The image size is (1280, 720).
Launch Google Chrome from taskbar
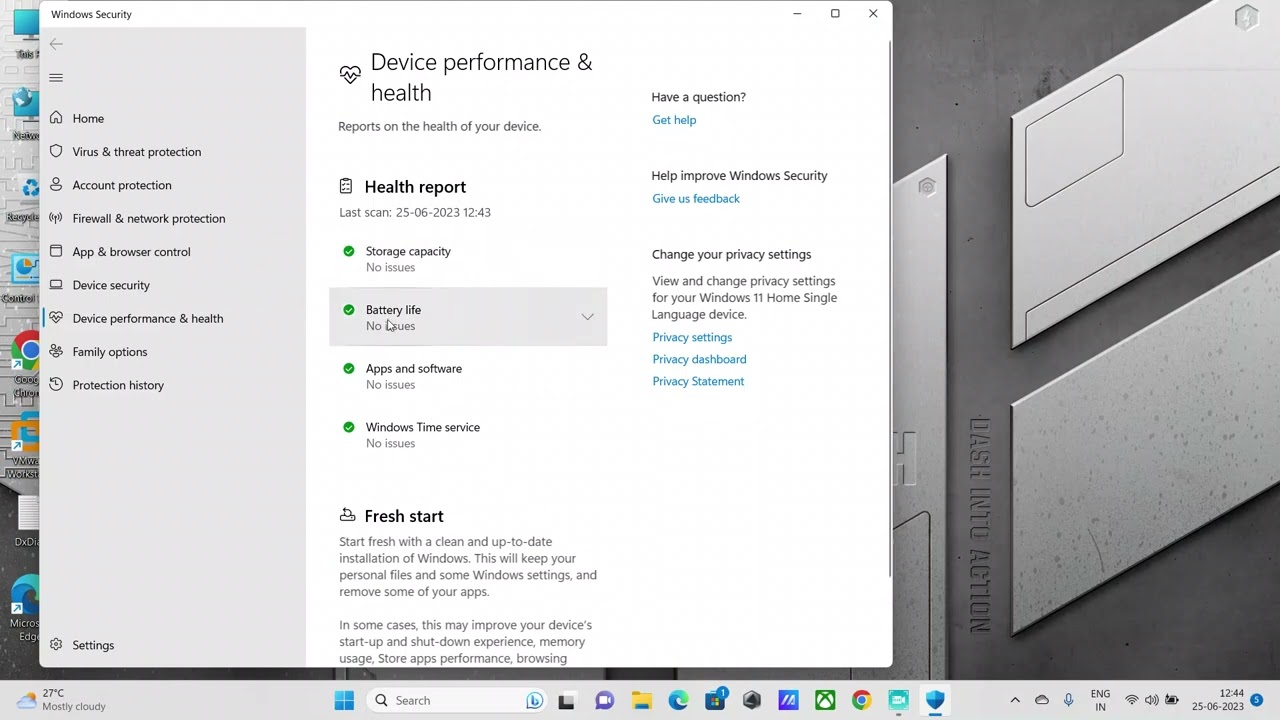(862, 700)
